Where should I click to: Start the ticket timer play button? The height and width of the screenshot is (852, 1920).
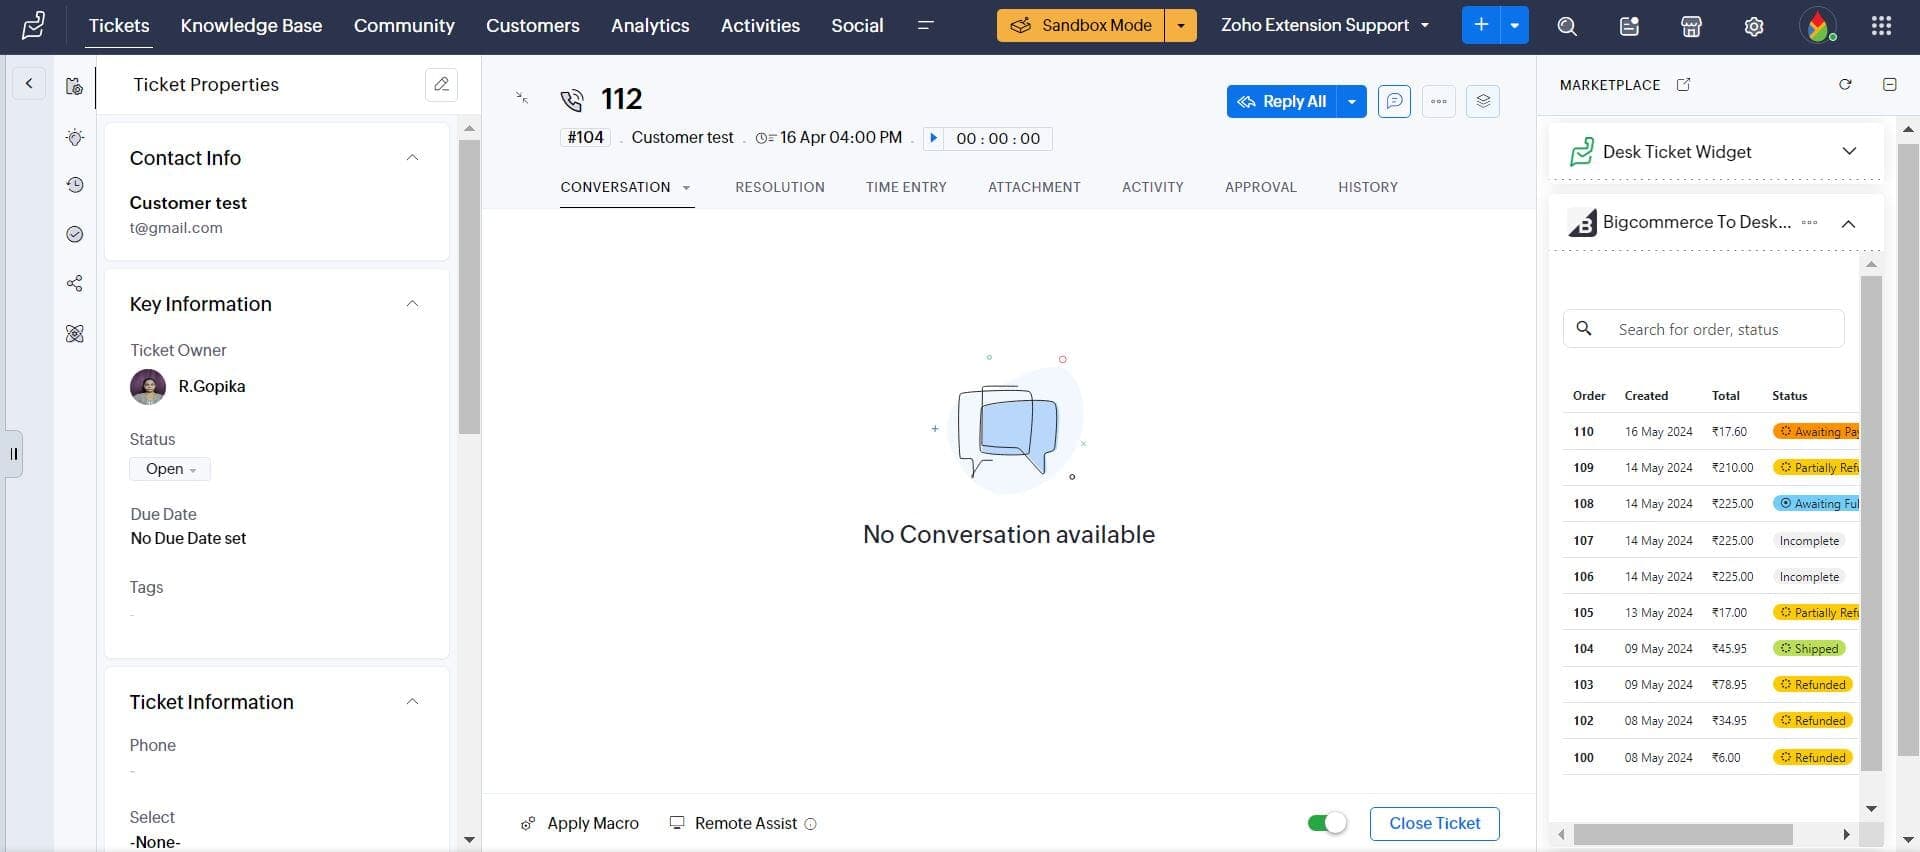tap(933, 138)
